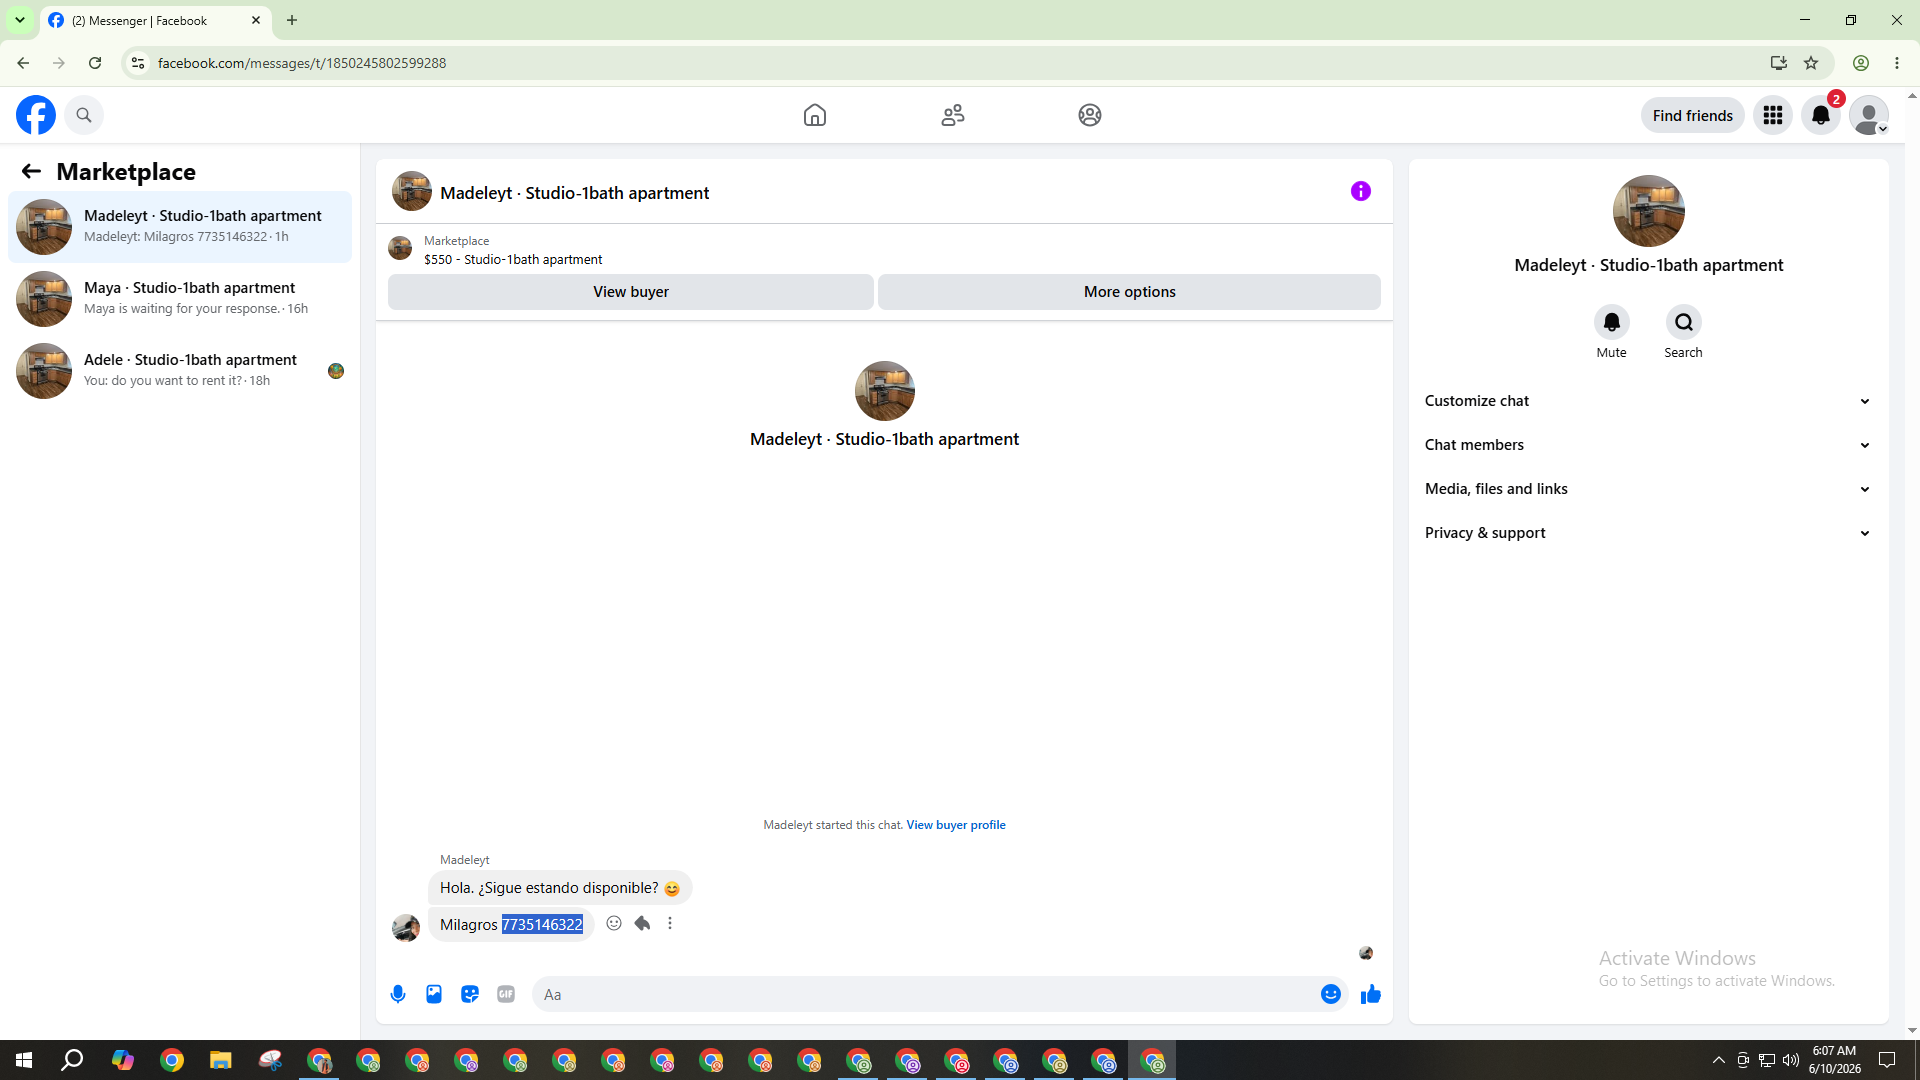The image size is (1920, 1080).
Task: Click the purple conversation information icon
Action: click(x=1361, y=191)
